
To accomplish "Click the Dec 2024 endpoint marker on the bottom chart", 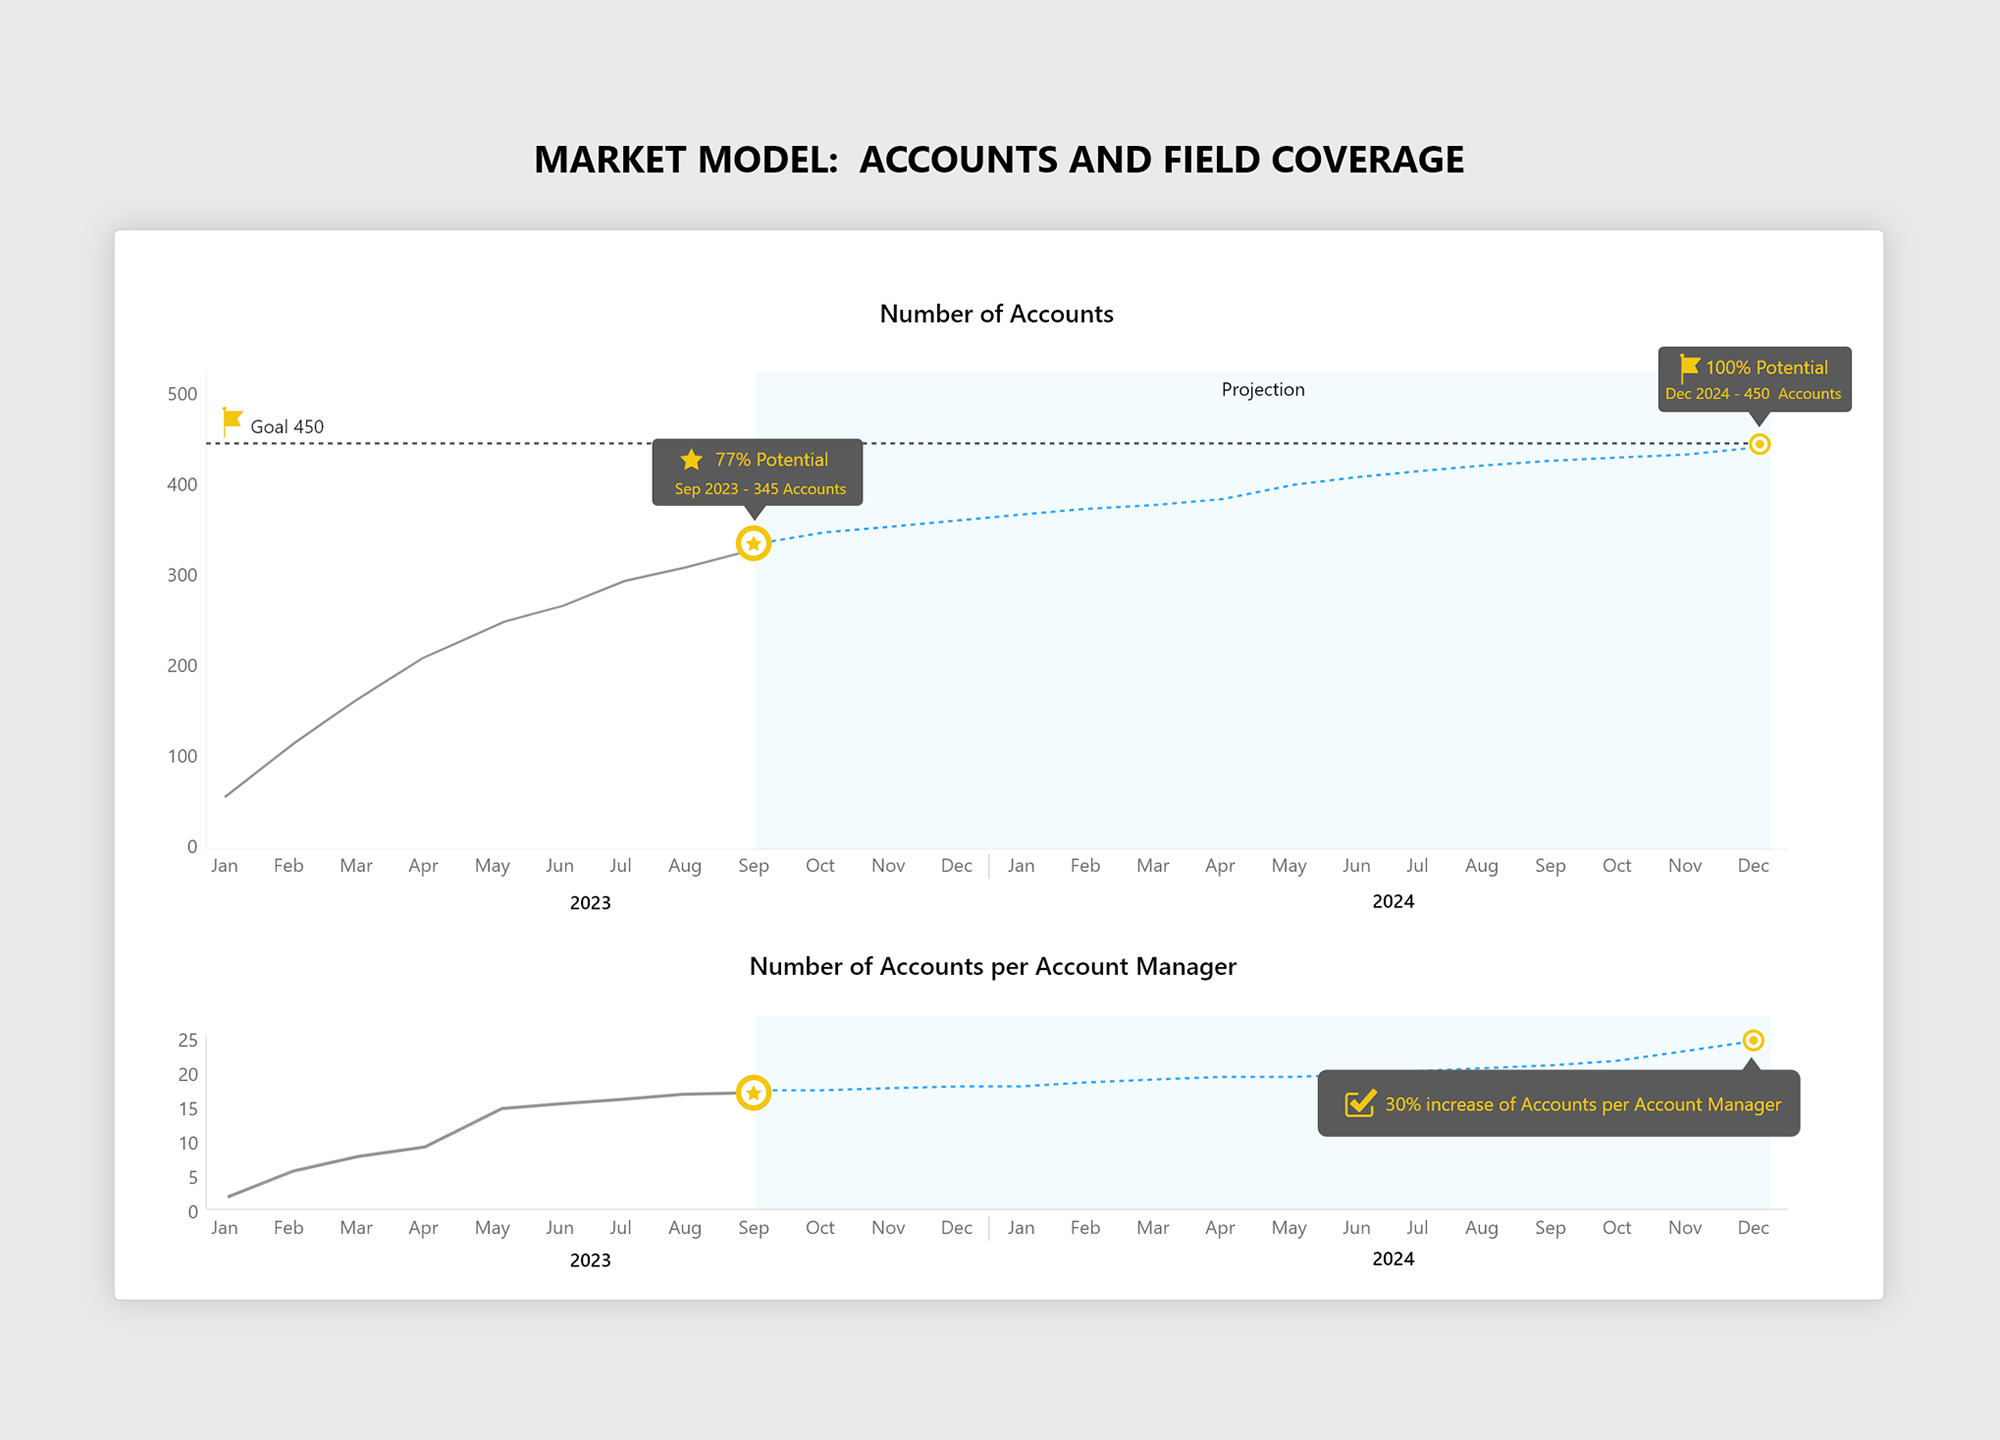I will pyautogui.click(x=1753, y=1040).
